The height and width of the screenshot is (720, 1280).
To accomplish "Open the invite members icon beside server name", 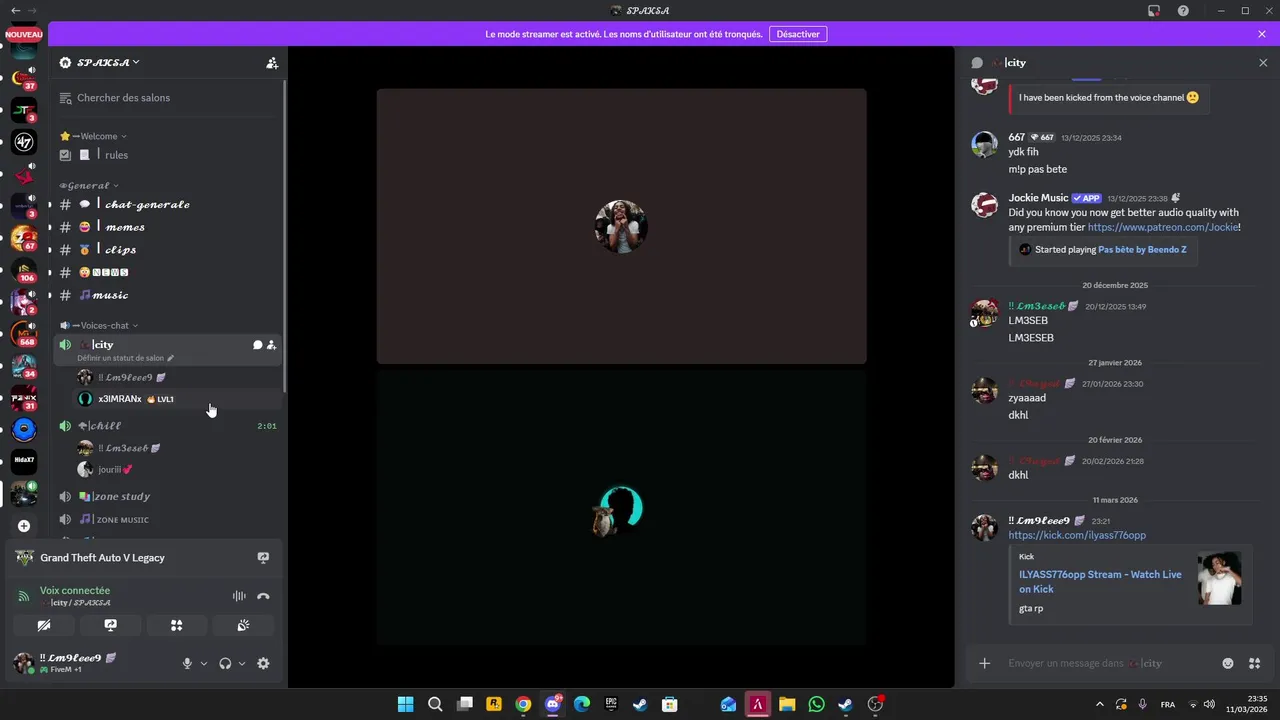I will 272,63.
